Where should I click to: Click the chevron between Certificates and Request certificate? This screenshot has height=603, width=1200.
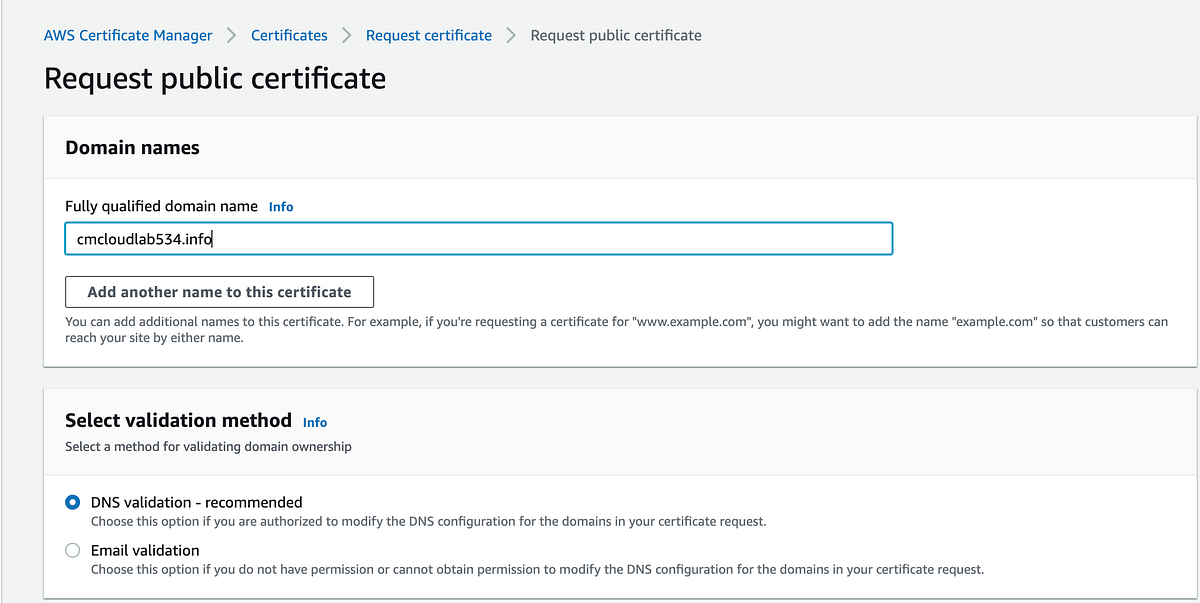(345, 35)
